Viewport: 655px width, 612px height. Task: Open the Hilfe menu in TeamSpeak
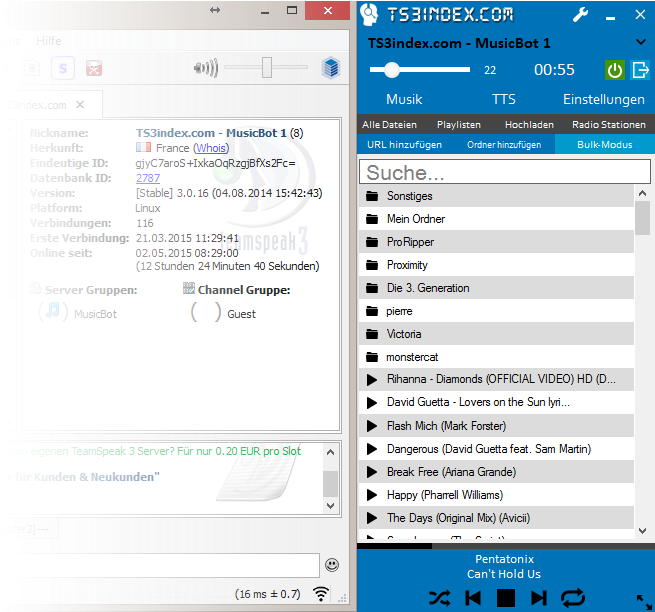tap(48, 41)
